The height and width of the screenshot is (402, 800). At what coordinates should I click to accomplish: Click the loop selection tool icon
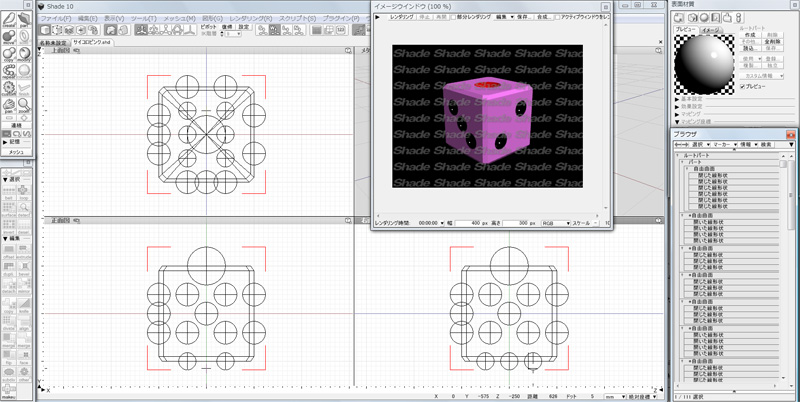click(x=24, y=192)
